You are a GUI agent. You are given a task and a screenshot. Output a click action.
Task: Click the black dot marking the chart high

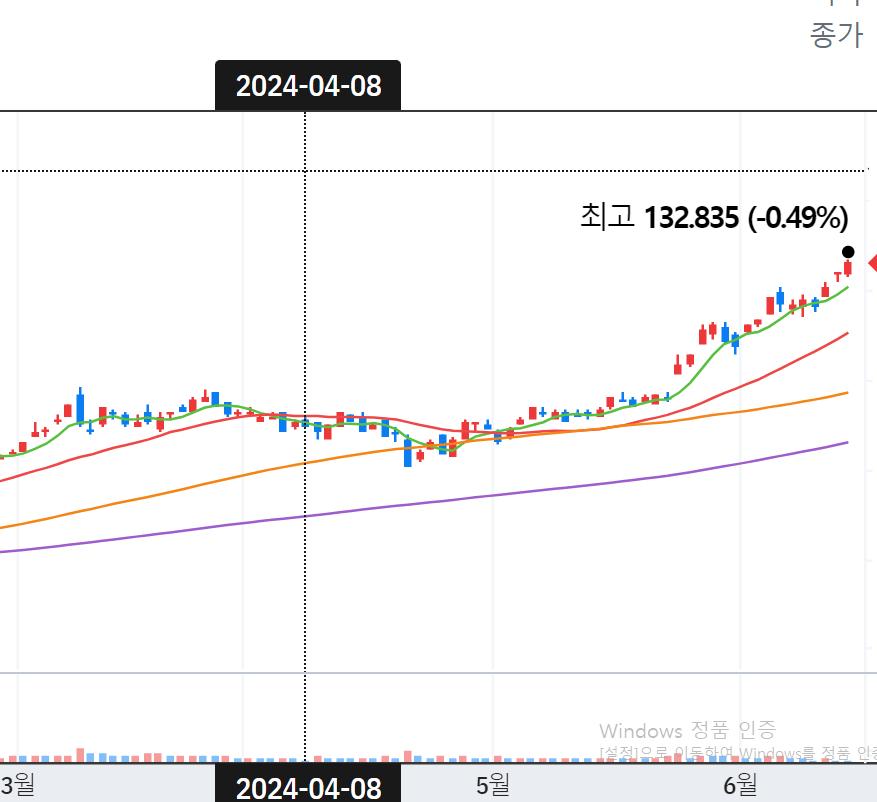point(848,252)
